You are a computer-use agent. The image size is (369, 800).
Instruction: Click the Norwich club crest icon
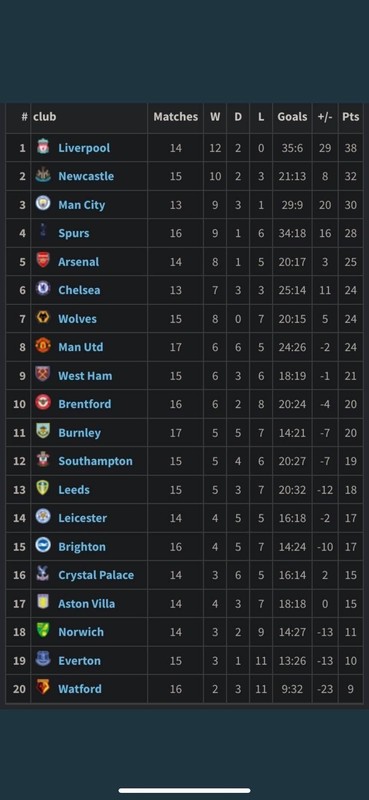pyautogui.click(x=43, y=631)
